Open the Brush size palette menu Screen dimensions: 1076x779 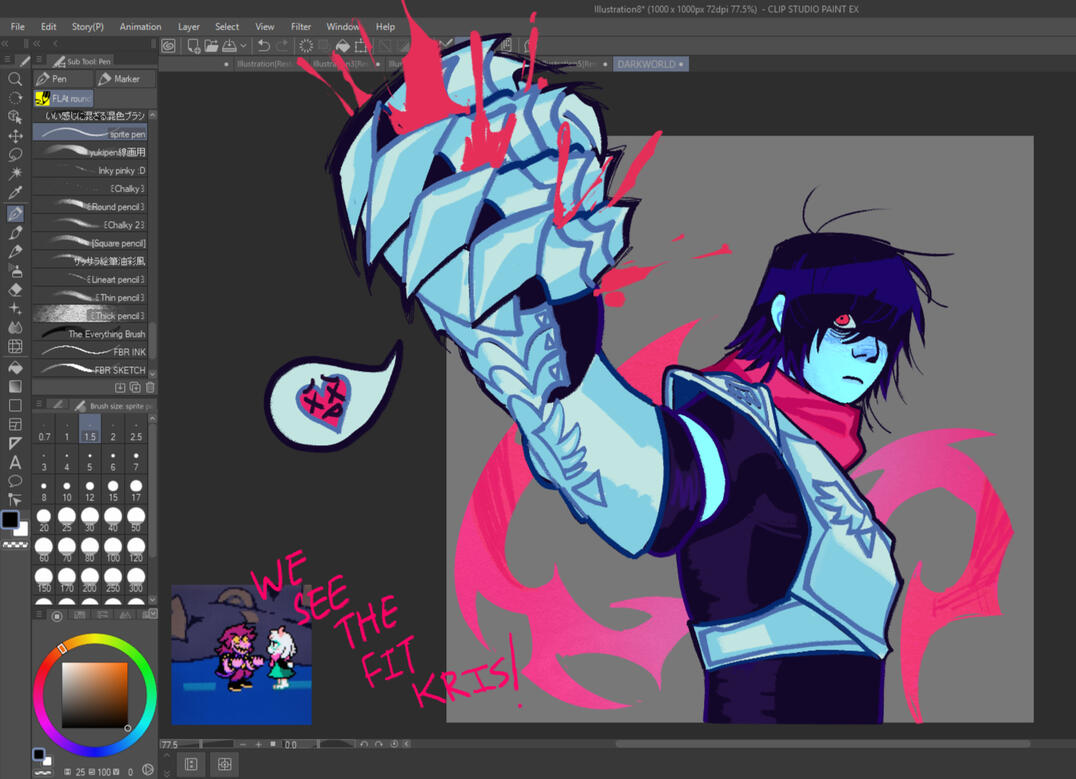(x=39, y=404)
